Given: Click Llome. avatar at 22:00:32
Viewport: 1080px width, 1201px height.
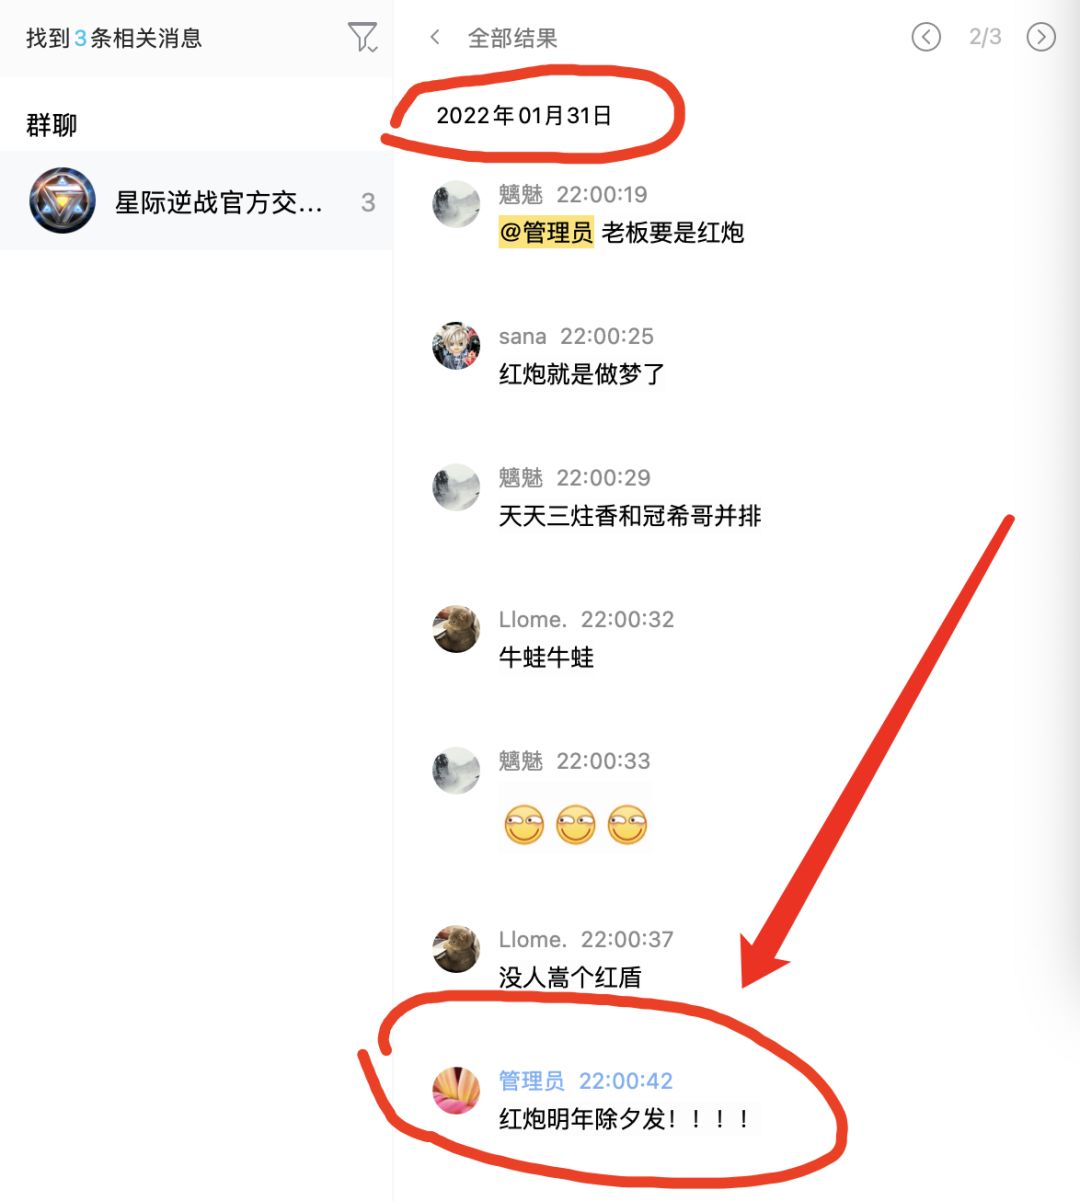Looking at the screenshot, I should [x=456, y=629].
